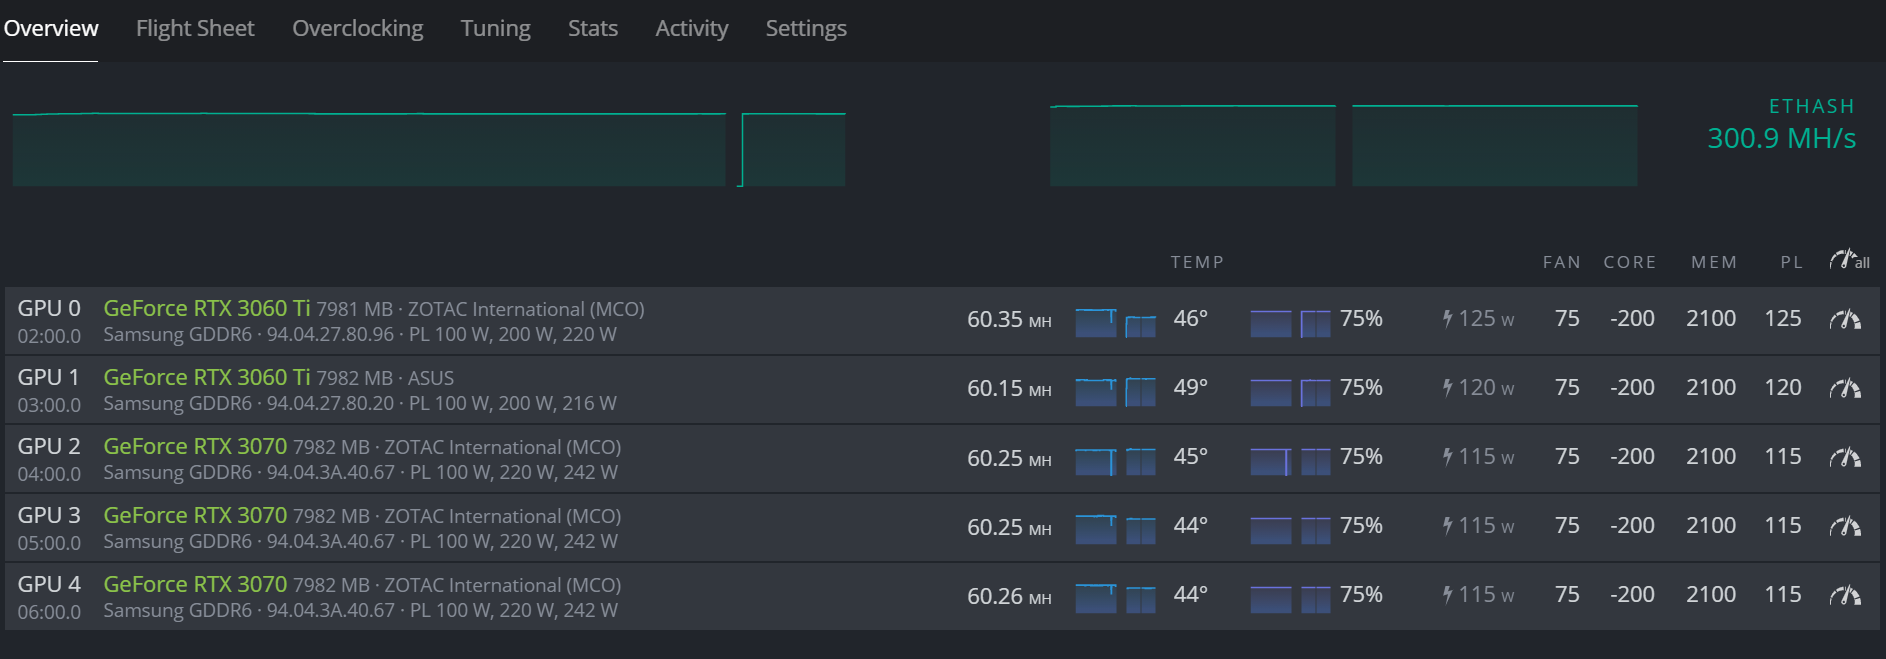Click the -200 core clock value for GPU 2
This screenshot has height=659, width=1886.
[x=1632, y=456]
